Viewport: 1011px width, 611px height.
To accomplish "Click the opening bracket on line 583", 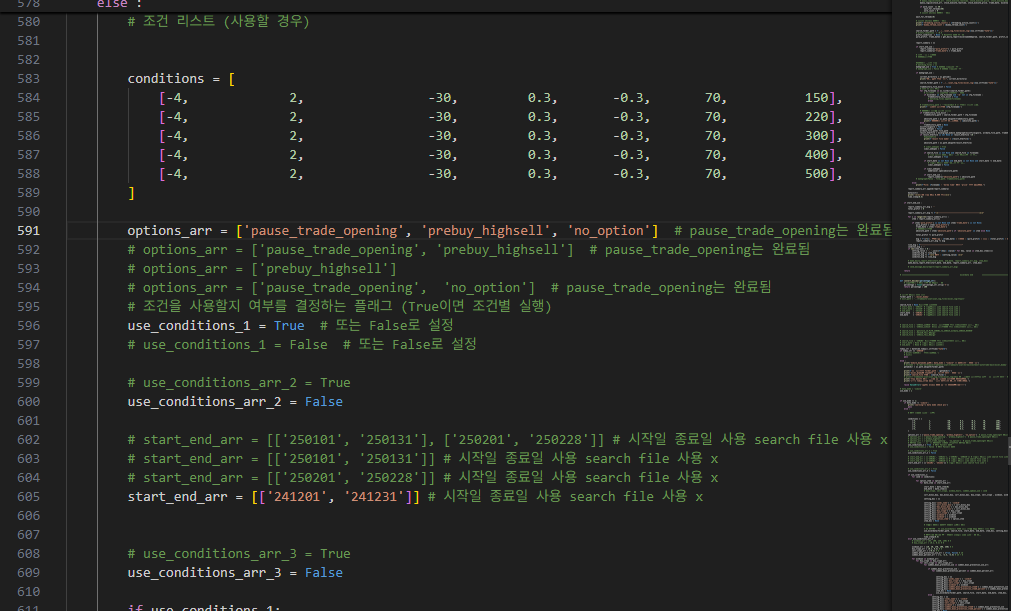I will point(231,79).
